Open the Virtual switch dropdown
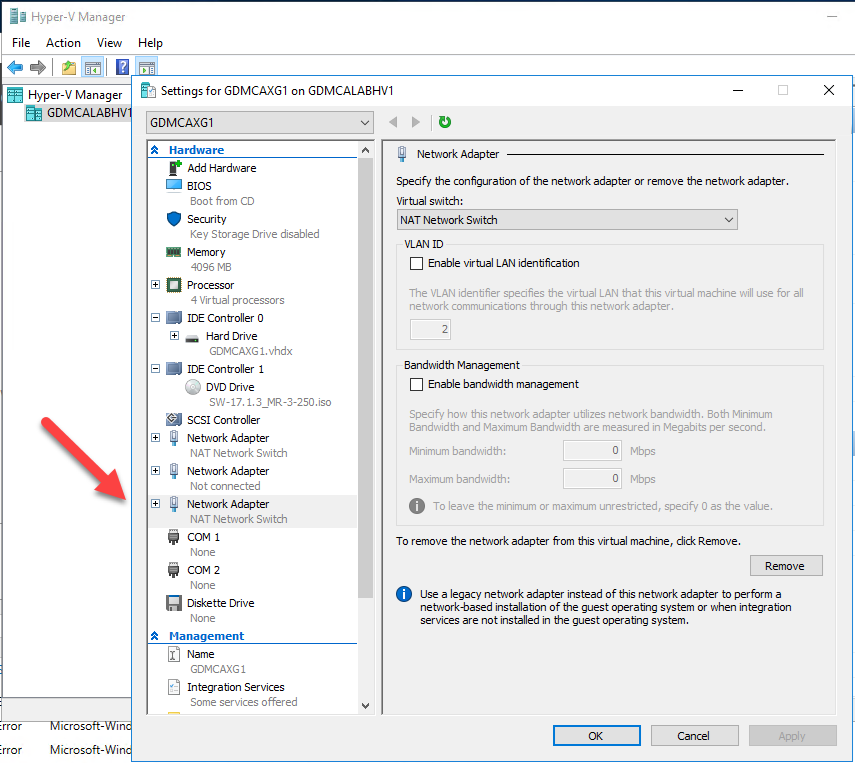855x763 pixels. 567,220
